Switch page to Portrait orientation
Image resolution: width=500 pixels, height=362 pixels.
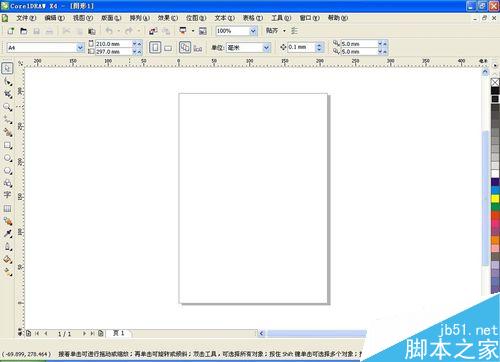[x=155, y=47]
